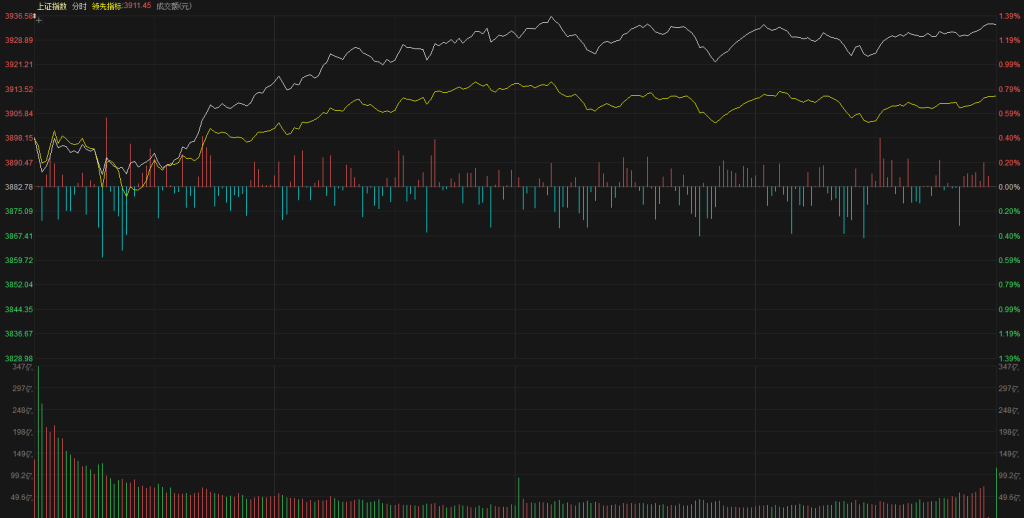
Task: Click the red 0.79% right axis label
Action: [x=1008, y=89]
